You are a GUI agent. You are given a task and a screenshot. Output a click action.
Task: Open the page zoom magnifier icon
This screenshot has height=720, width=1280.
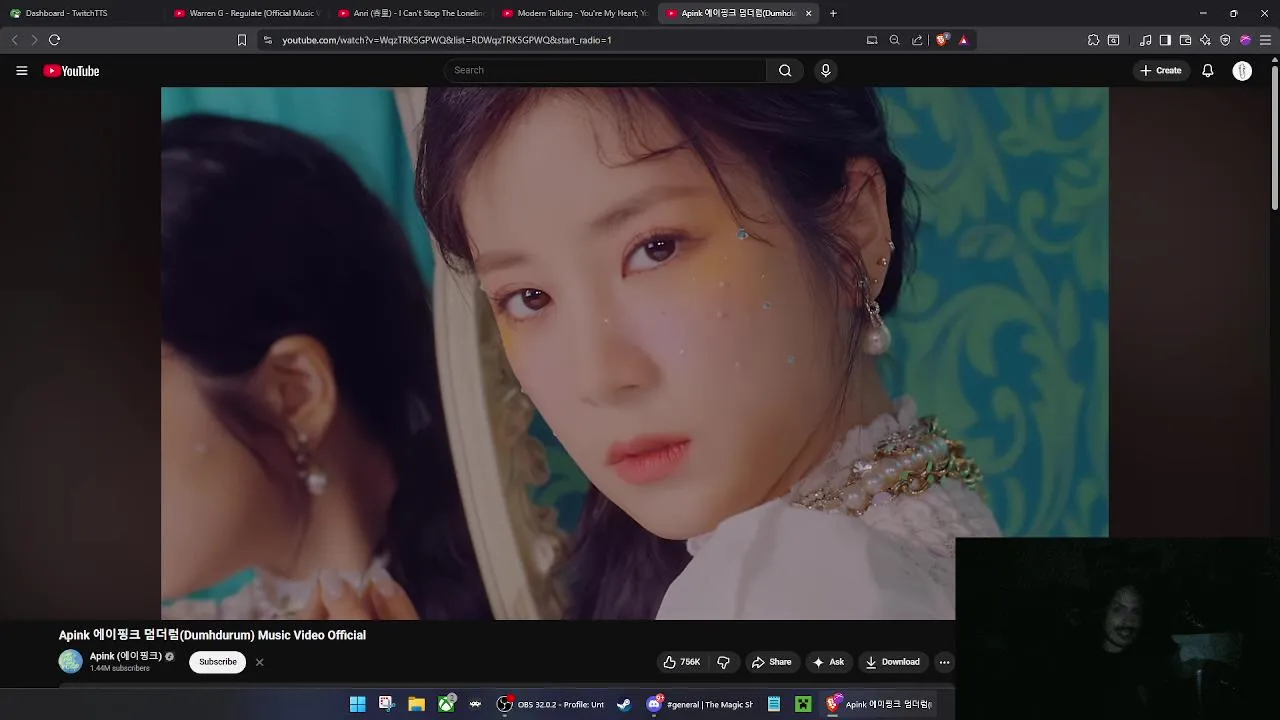tap(894, 40)
